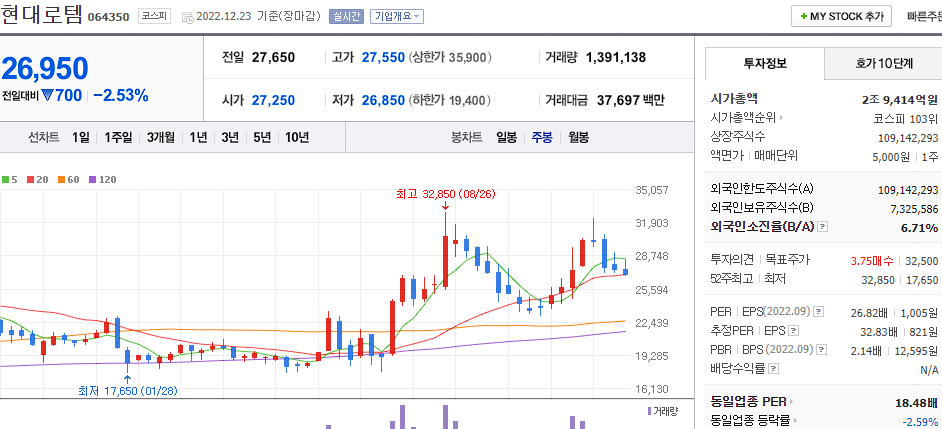Click the 상한가 35,900 text

pyautogui.click(x=451, y=58)
